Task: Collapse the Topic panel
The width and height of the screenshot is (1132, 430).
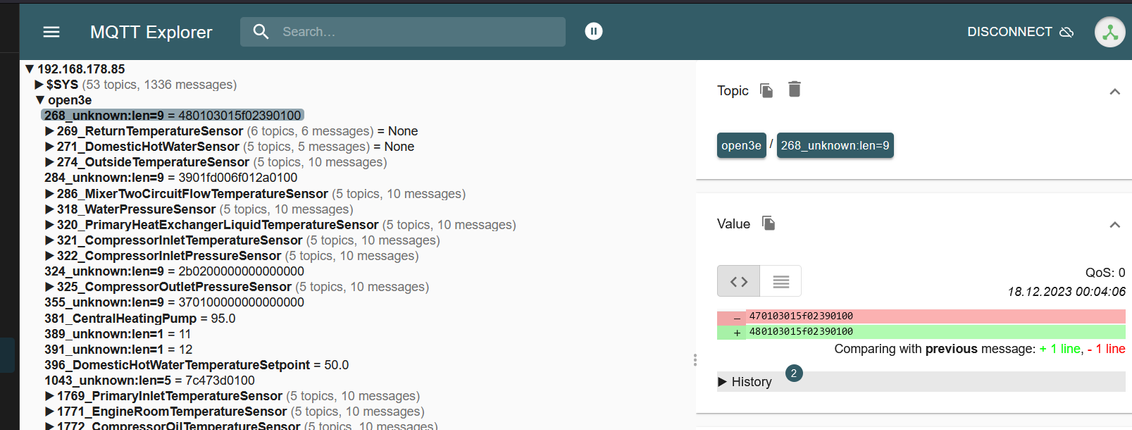Action: (1114, 91)
